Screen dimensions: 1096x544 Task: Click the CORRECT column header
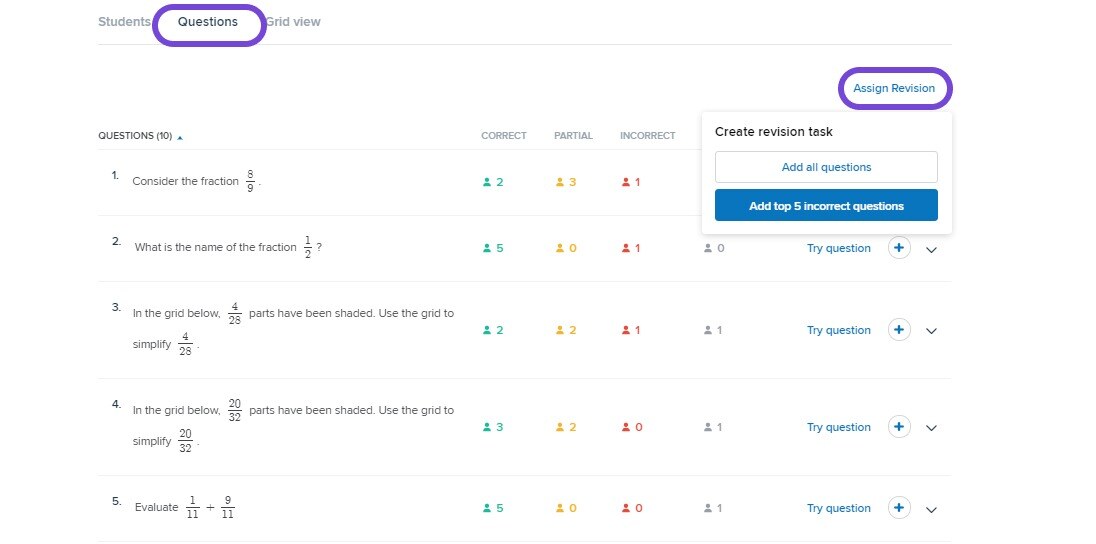(x=503, y=136)
